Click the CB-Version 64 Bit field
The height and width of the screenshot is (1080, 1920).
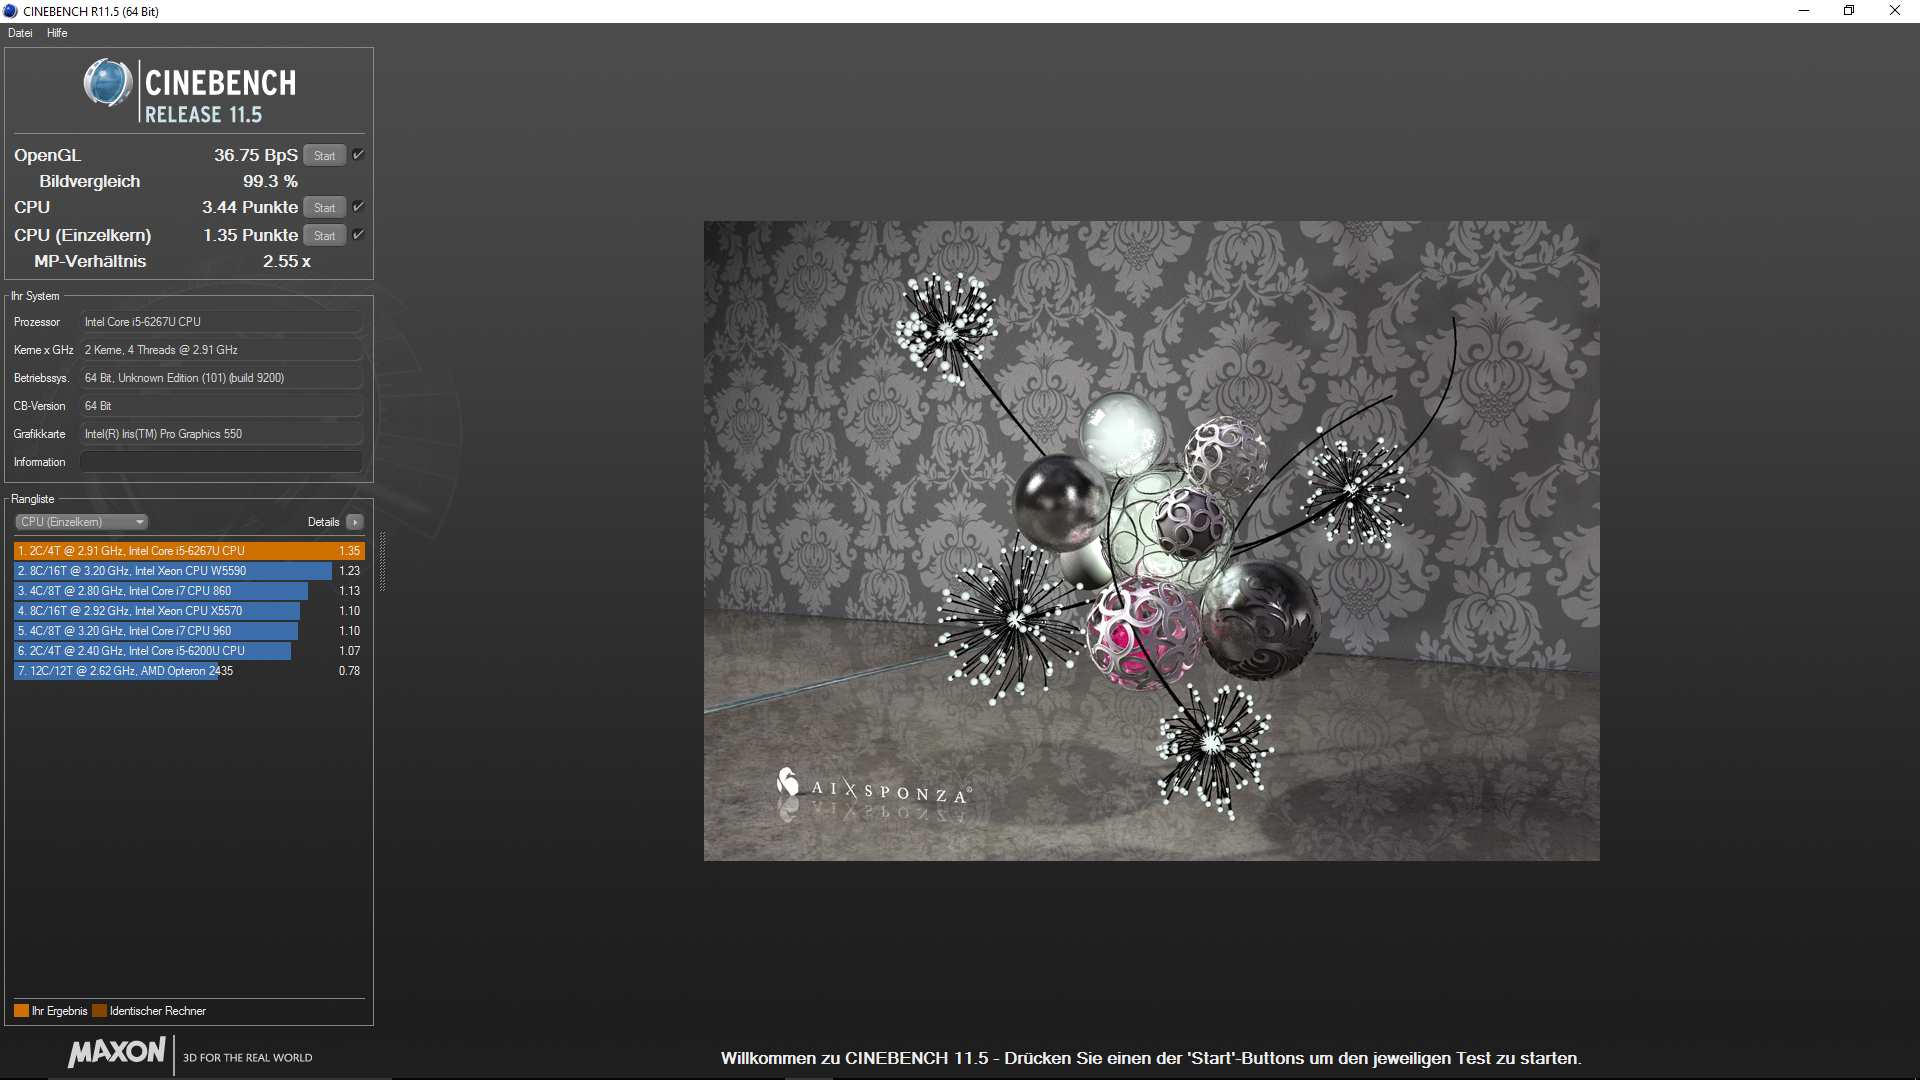point(221,406)
